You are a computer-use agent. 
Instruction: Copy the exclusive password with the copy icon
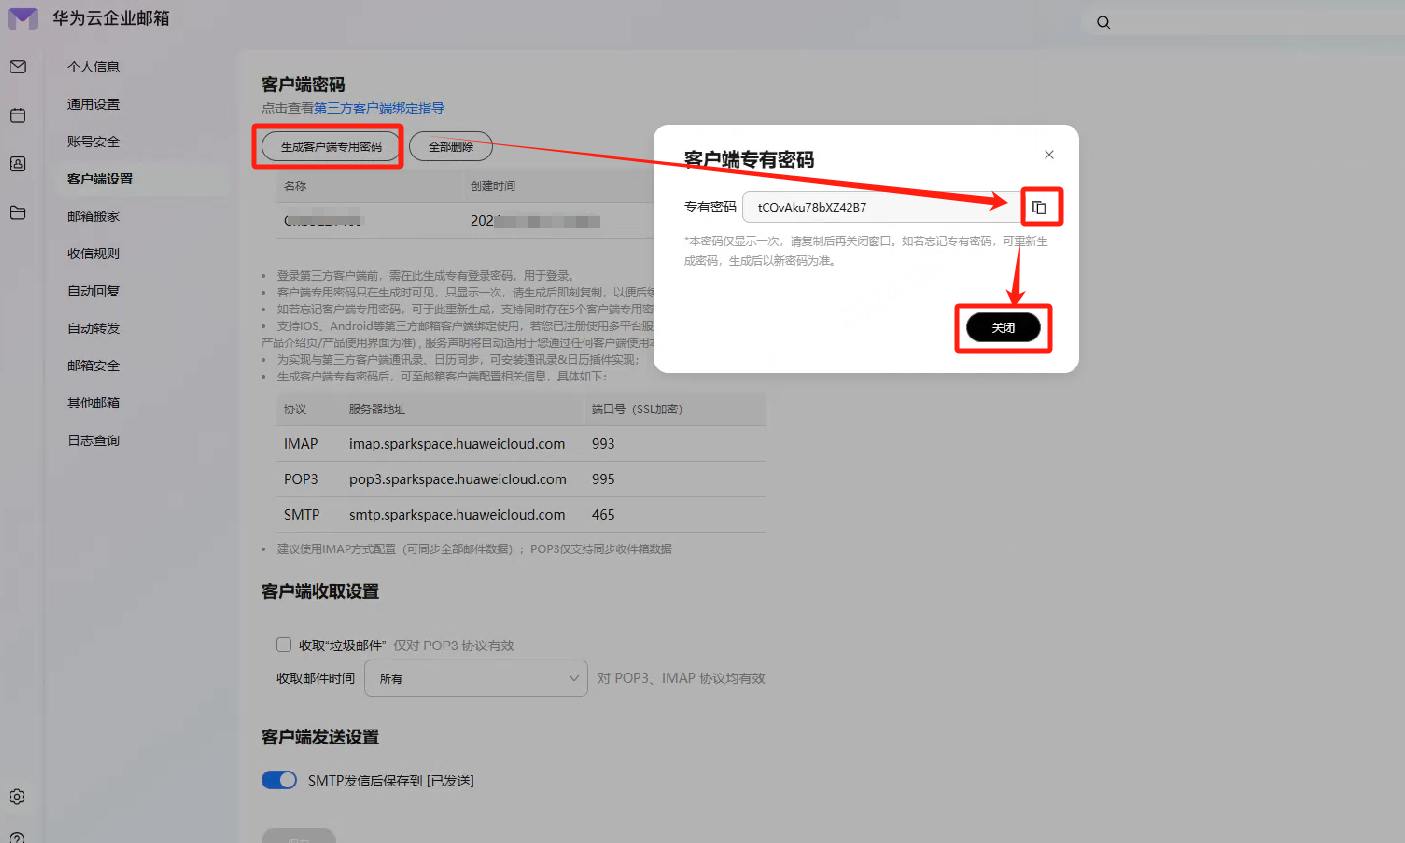[x=1039, y=207]
